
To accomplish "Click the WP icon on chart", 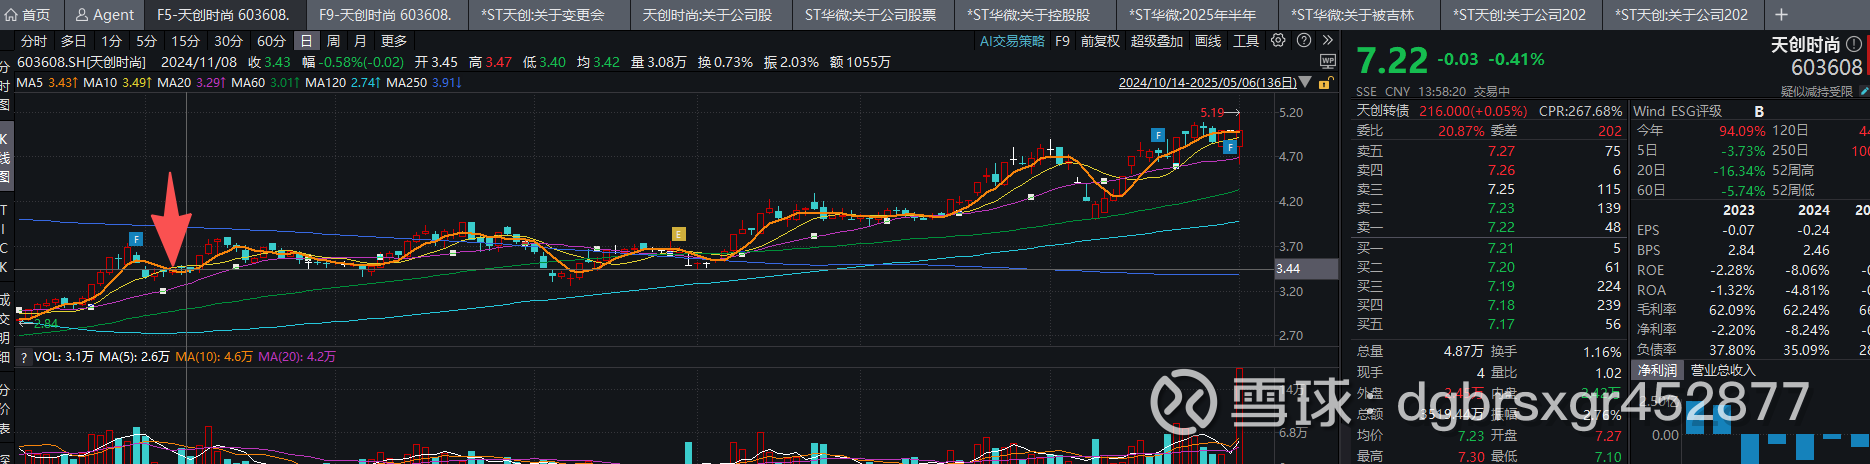I will [x=1328, y=62].
